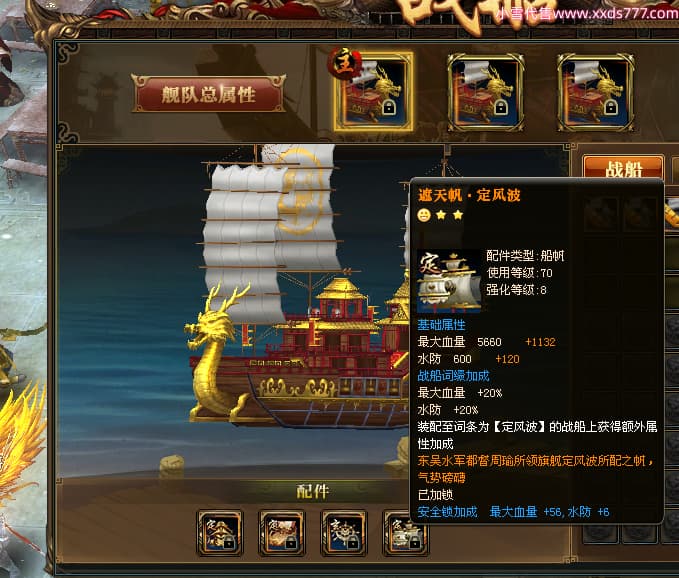This screenshot has width=679, height=578.
Task: Select the main flagship slot marked 主
Action: [x=373, y=92]
